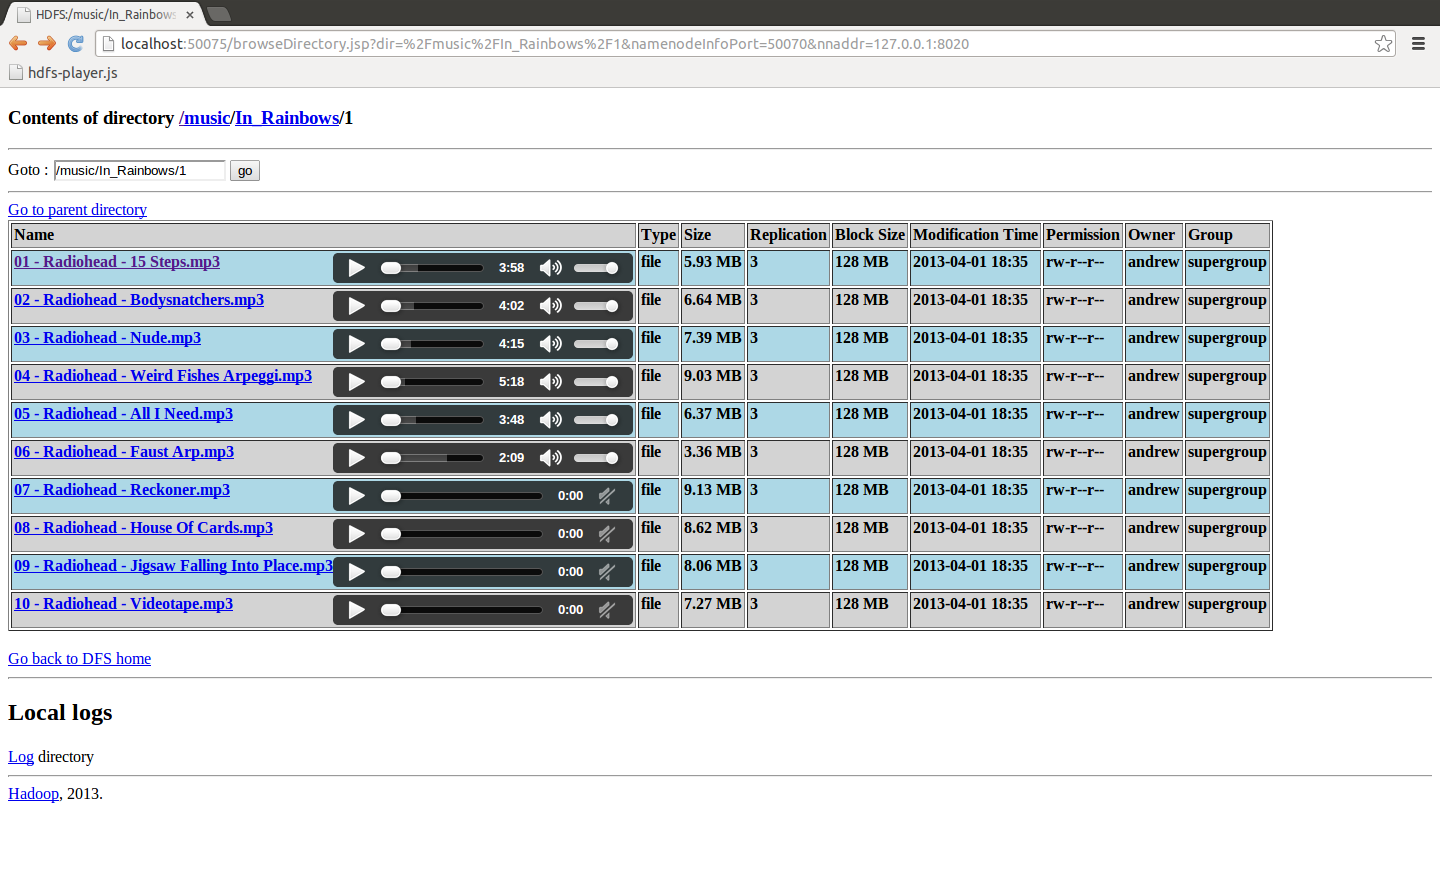
Task: Reload the page with refresh icon
Action: pyautogui.click(x=75, y=43)
